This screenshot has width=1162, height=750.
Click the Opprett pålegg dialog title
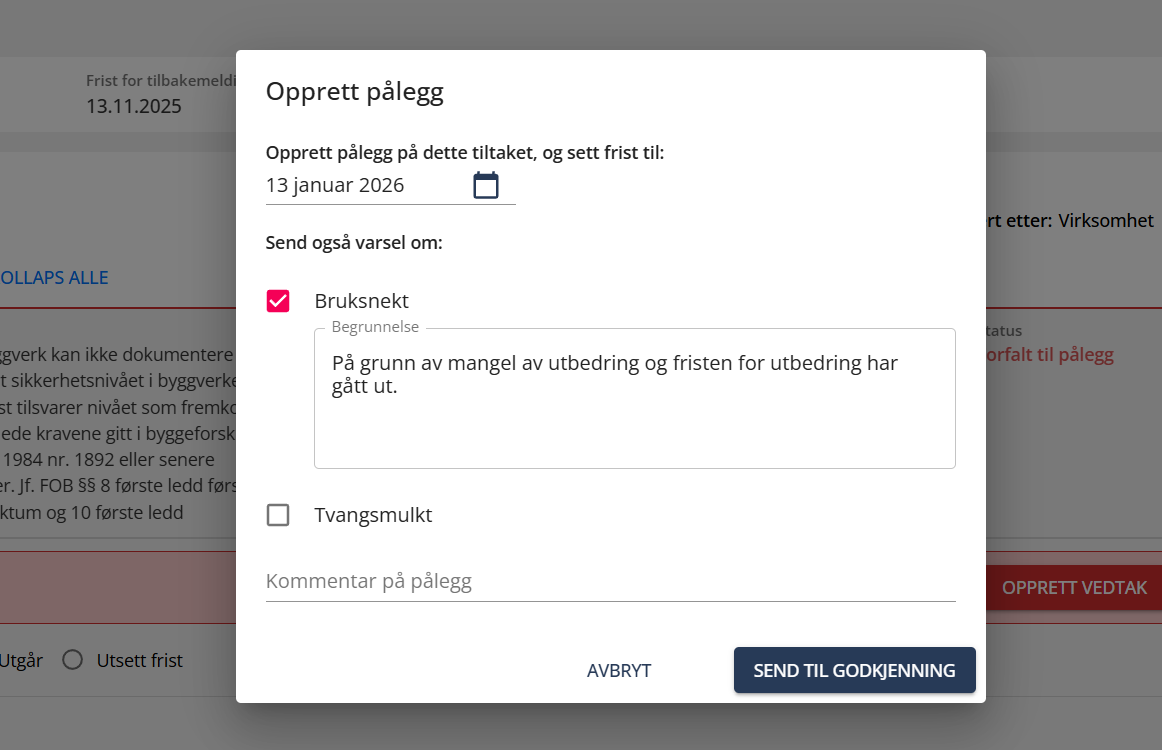tap(354, 92)
